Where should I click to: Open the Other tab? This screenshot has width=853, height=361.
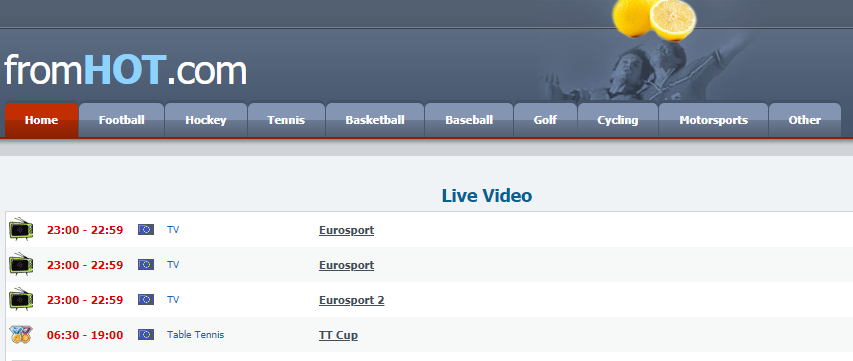coord(805,120)
